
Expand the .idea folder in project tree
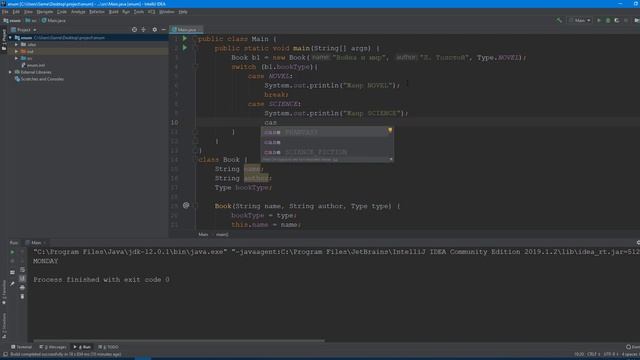click(x=16, y=44)
